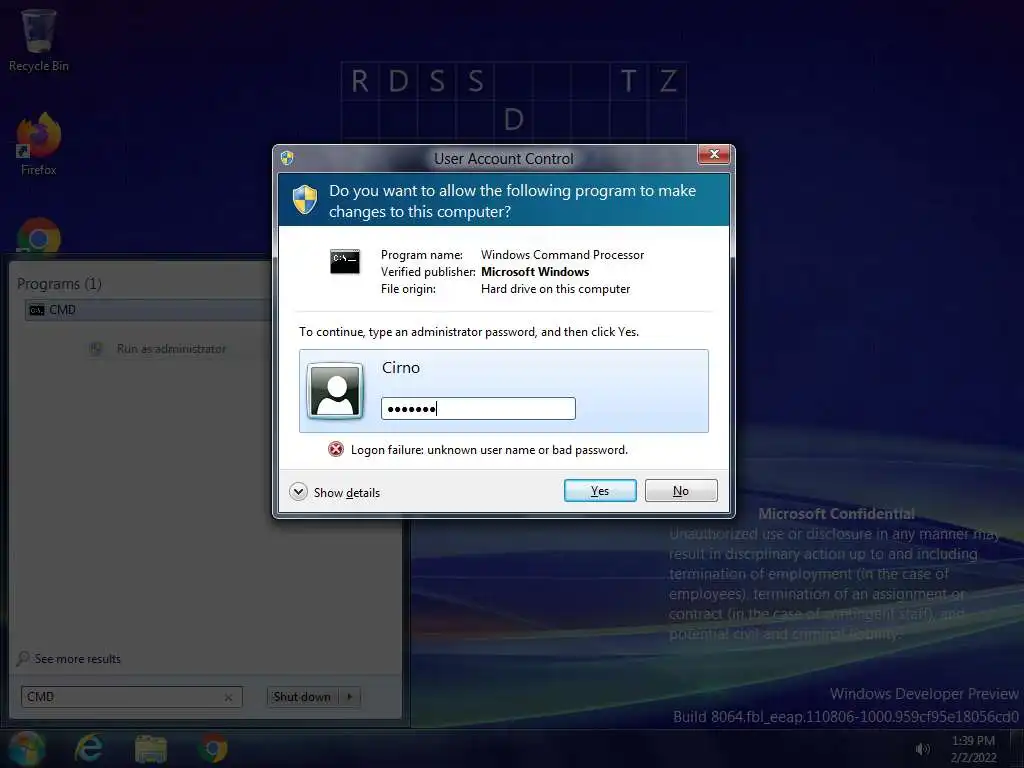Click No in User Account Control
Screen dimensions: 1024x768
click(x=680, y=490)
